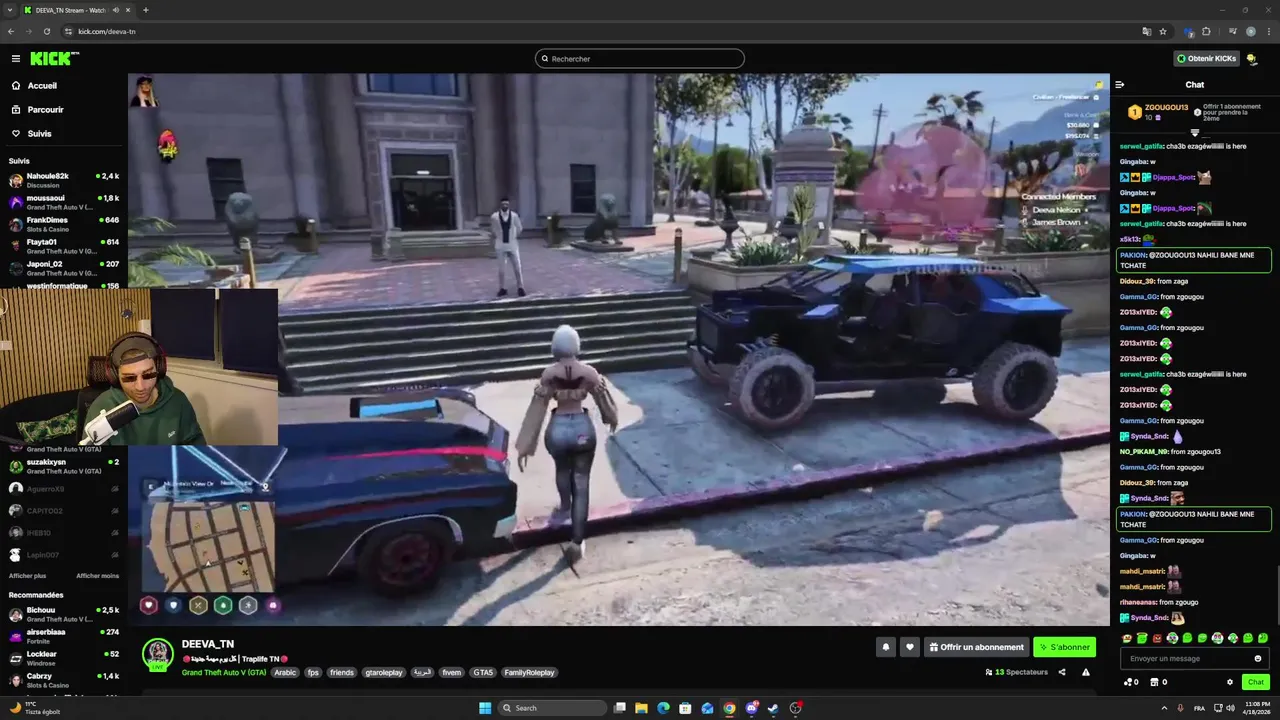Viewport: 1280px width, 720px height.
Task: Select the DEEVA_TN Stream browser tab
Action: pos(75,10)
